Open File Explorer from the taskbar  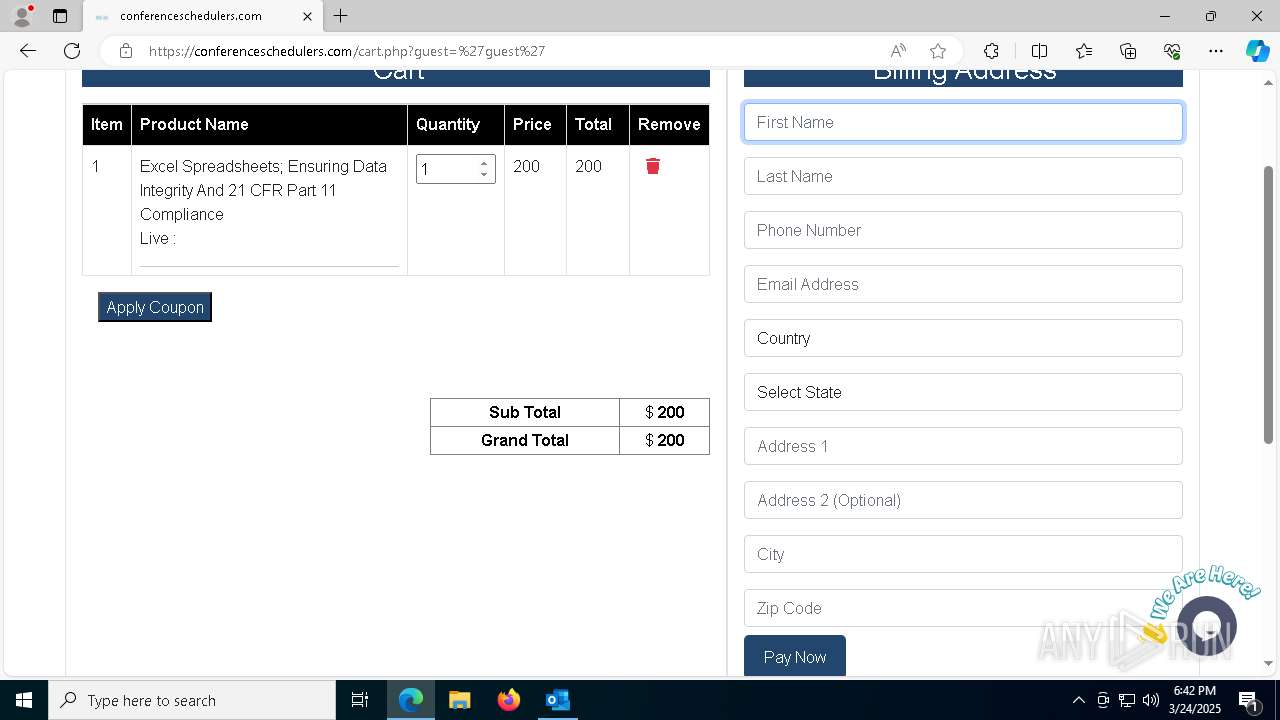459,700
